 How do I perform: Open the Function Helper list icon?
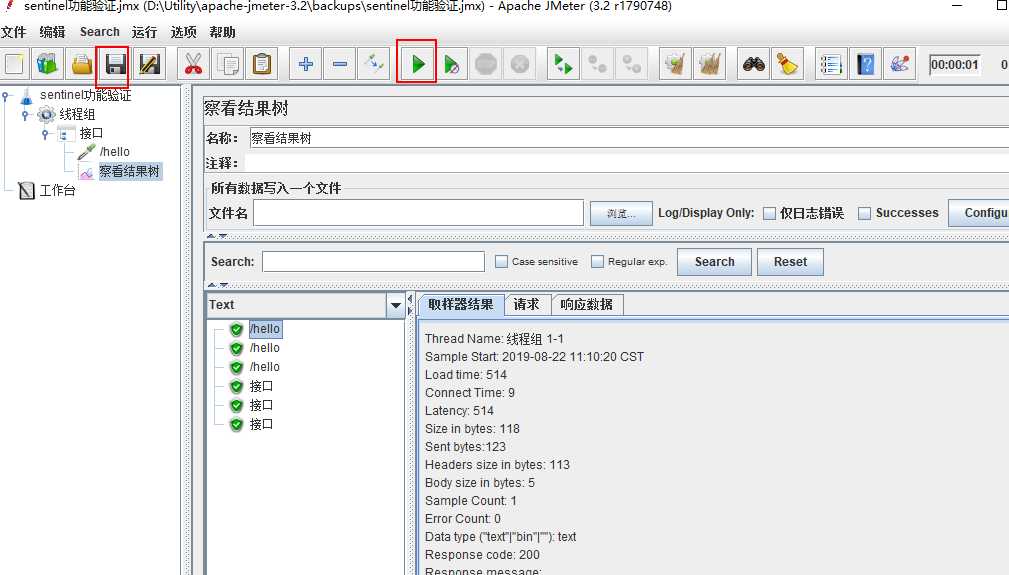(x=831, y=64)
